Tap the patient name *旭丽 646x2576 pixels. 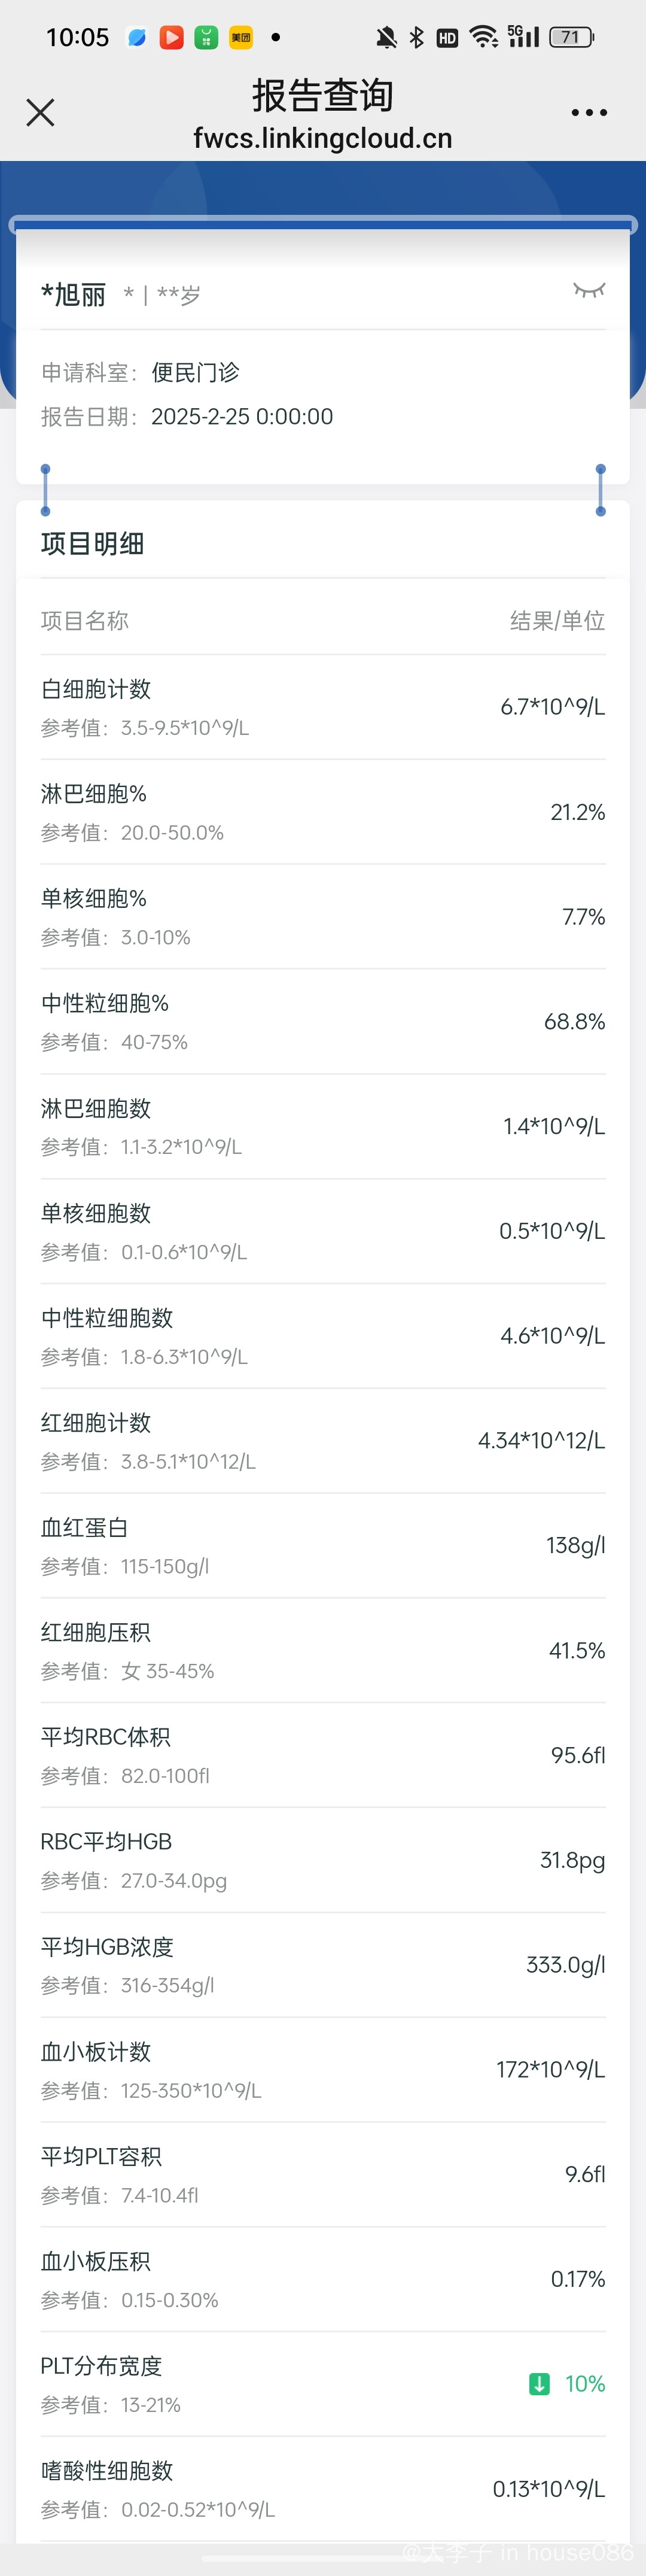click(x=73, y=295)
